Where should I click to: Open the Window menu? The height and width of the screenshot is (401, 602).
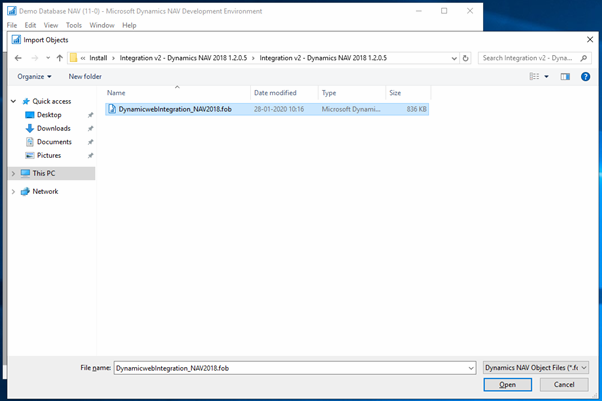[x=101, y=25]
